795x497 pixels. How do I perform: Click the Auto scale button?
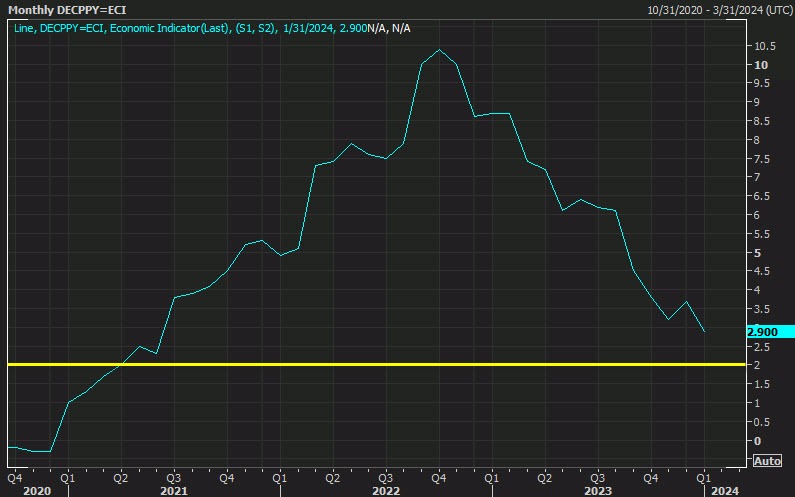(765, 461)
